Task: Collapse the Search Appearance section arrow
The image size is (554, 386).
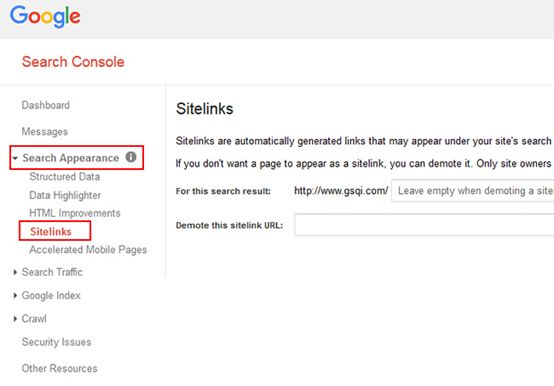Action: click(15, 158)
